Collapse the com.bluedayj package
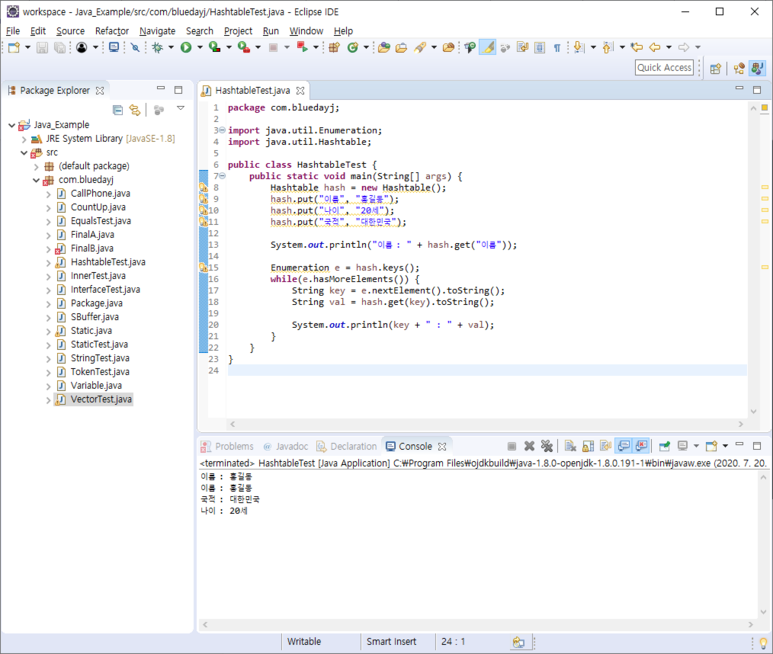Screen dimensions: 773x654 36,180
